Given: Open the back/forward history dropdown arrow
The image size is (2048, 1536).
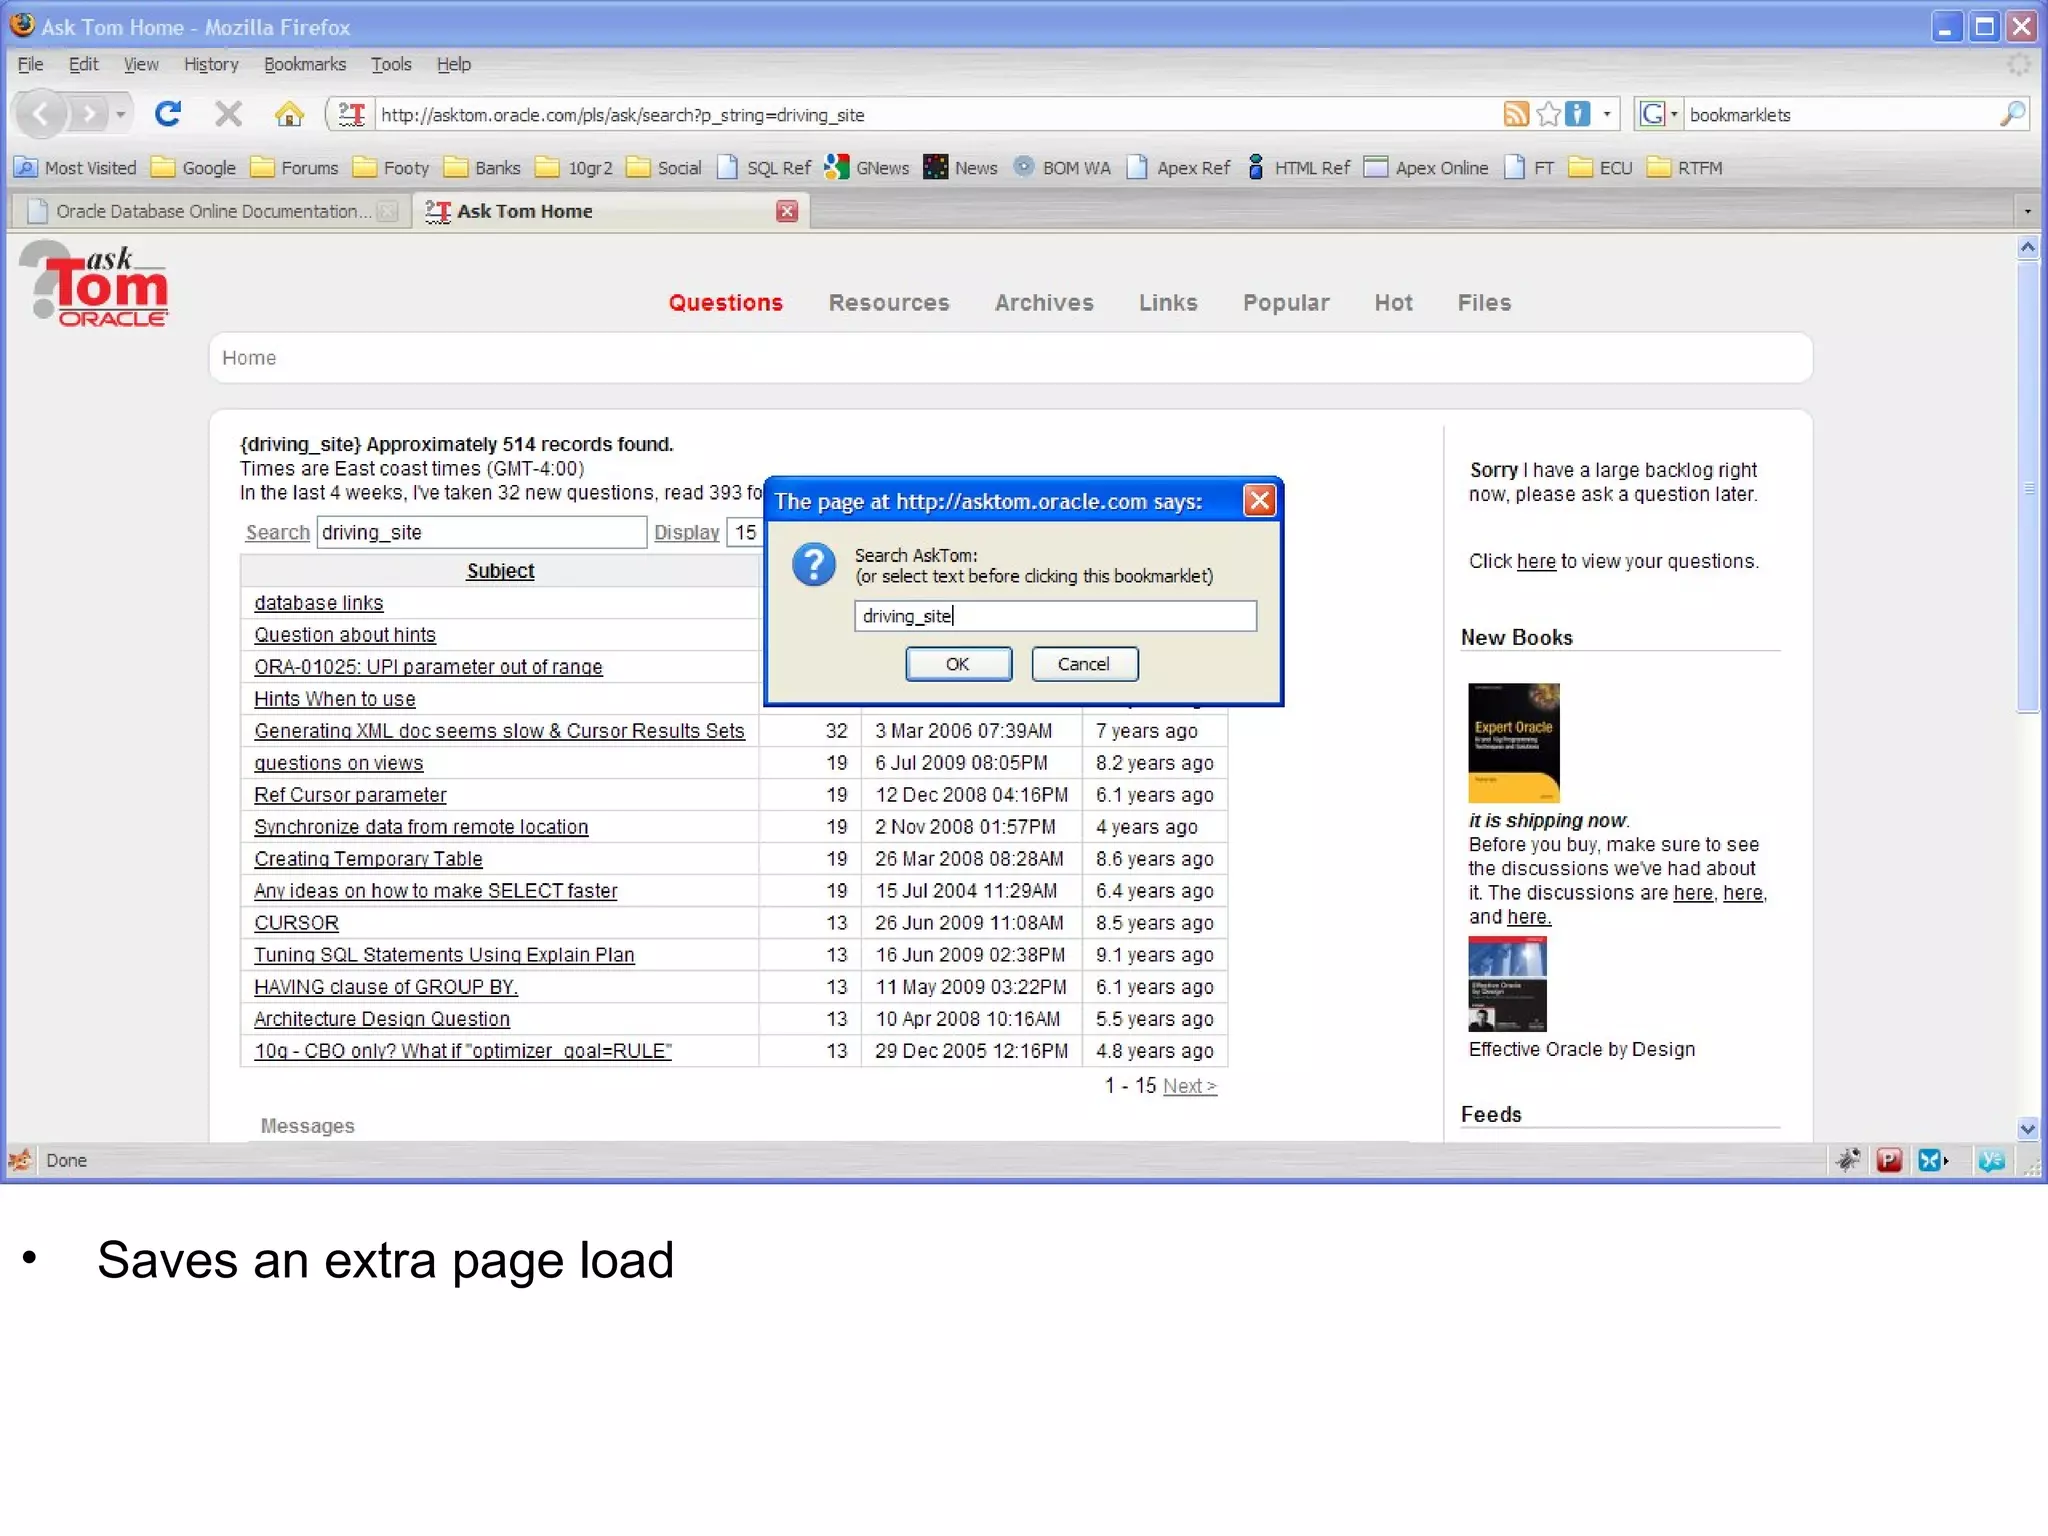Looking at the screenshot, I should (x=120, y=114).
